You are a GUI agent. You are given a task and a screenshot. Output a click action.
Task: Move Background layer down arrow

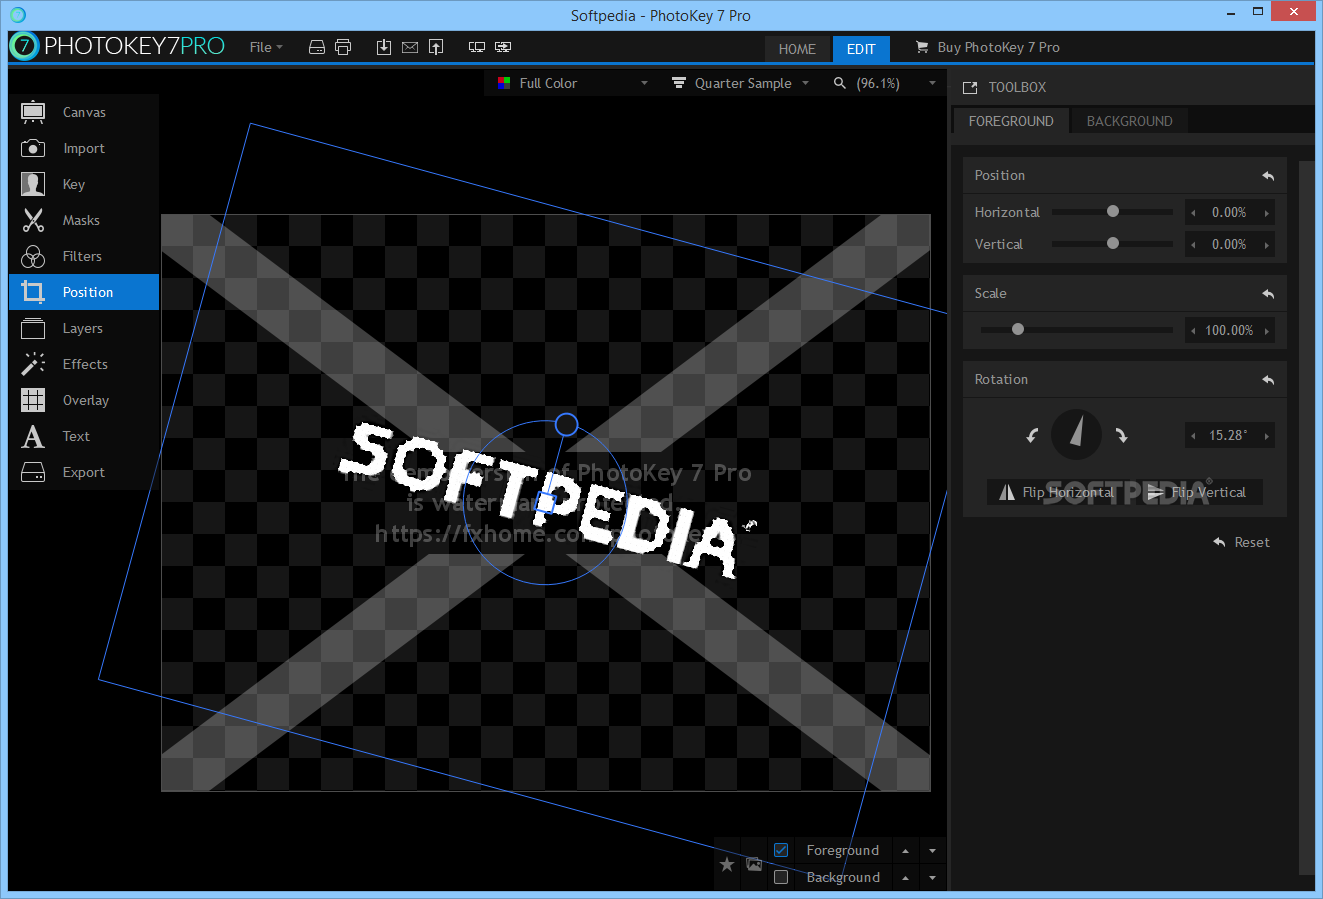click(932, 878)
